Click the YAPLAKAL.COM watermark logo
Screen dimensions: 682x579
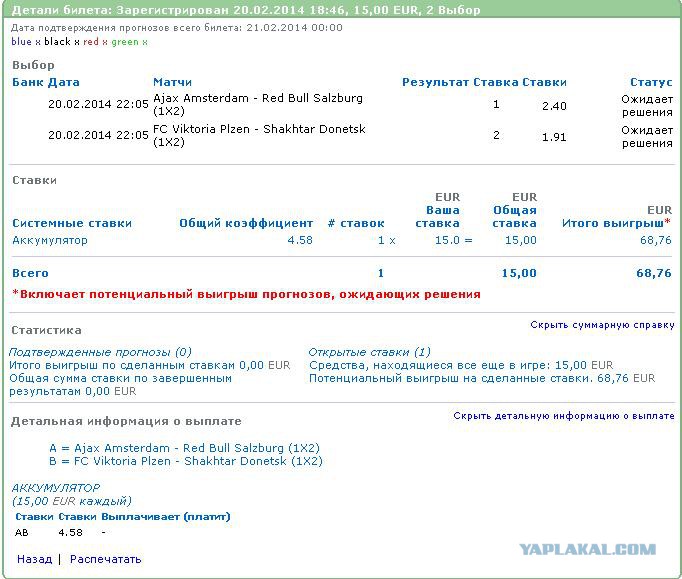(x=587, y=549)
